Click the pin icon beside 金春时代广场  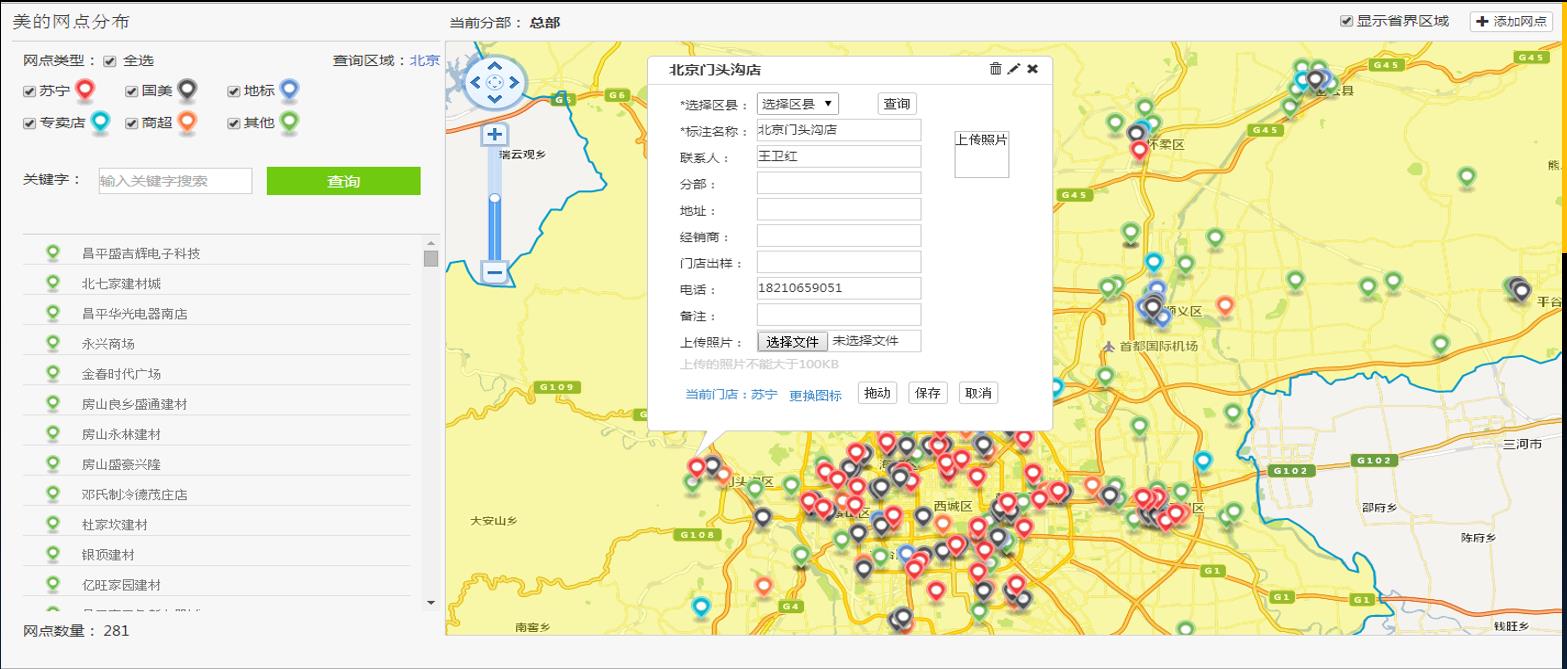53,373
